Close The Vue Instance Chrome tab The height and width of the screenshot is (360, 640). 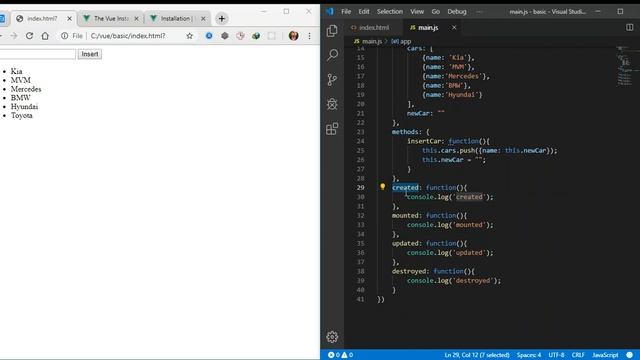(x=136, y=18)
